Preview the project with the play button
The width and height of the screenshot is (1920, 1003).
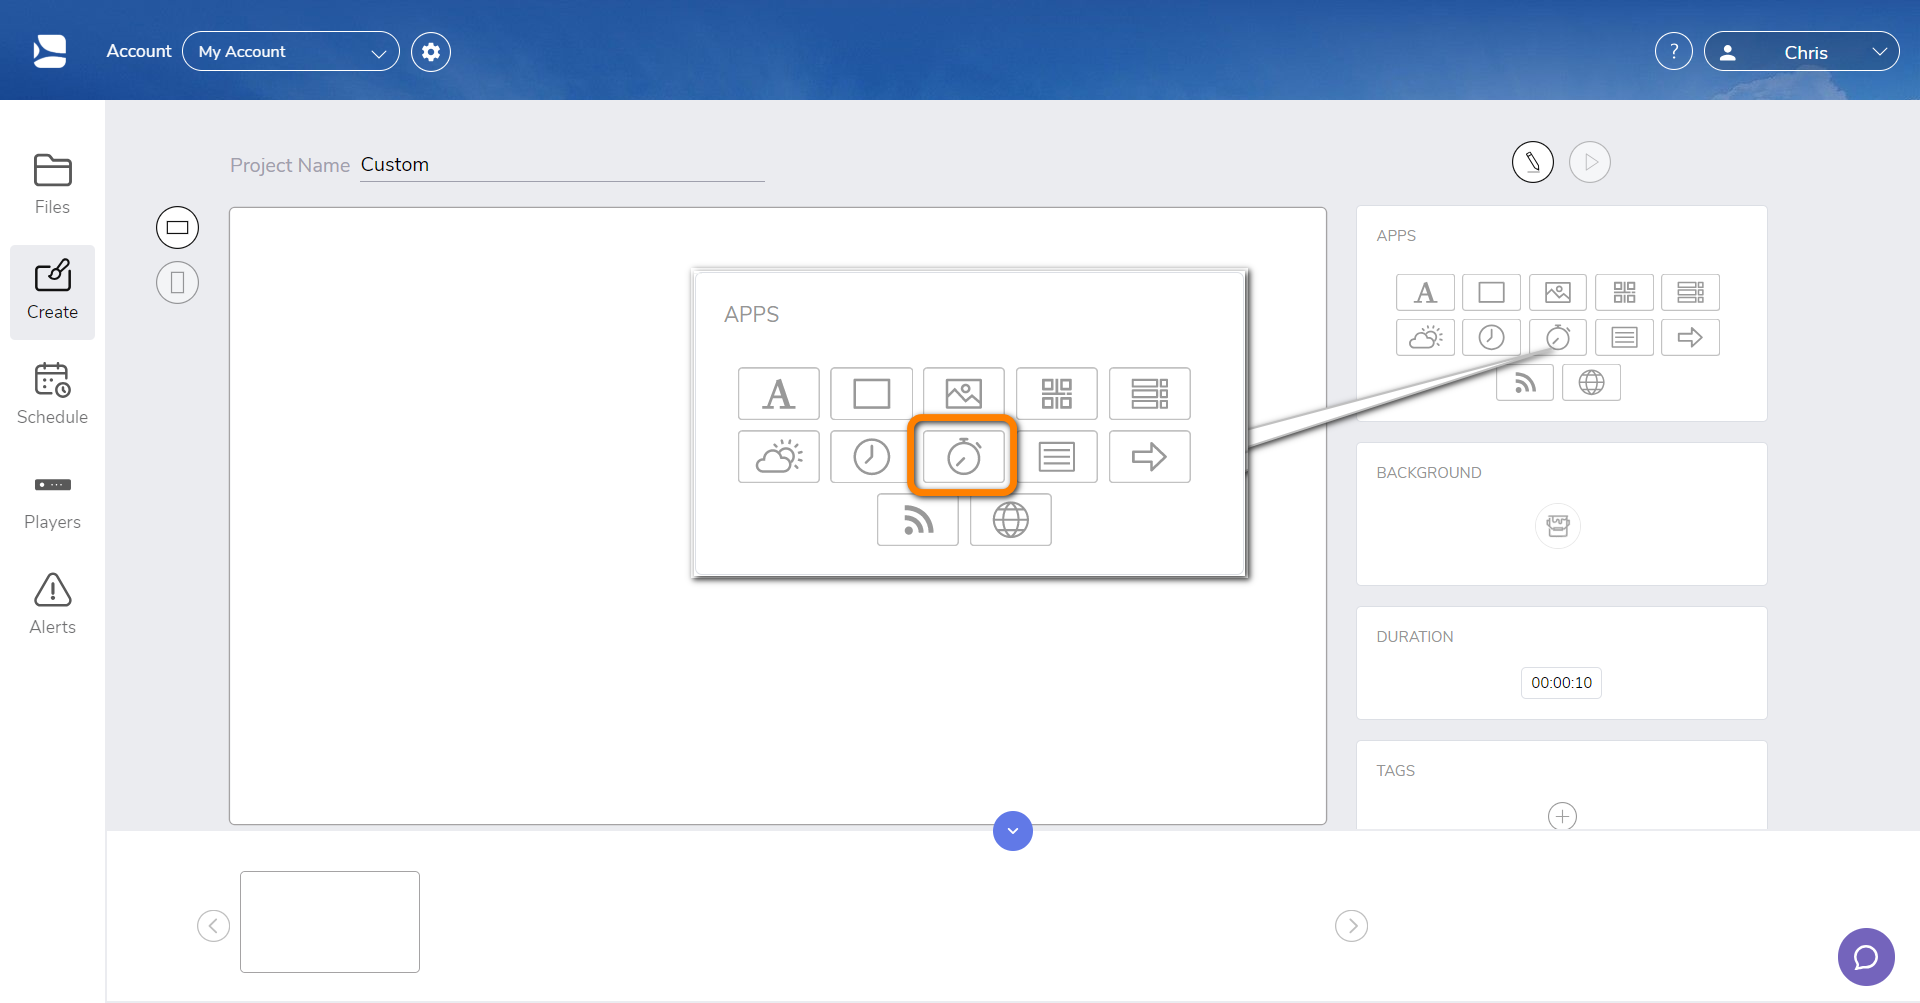point(1590,162)
